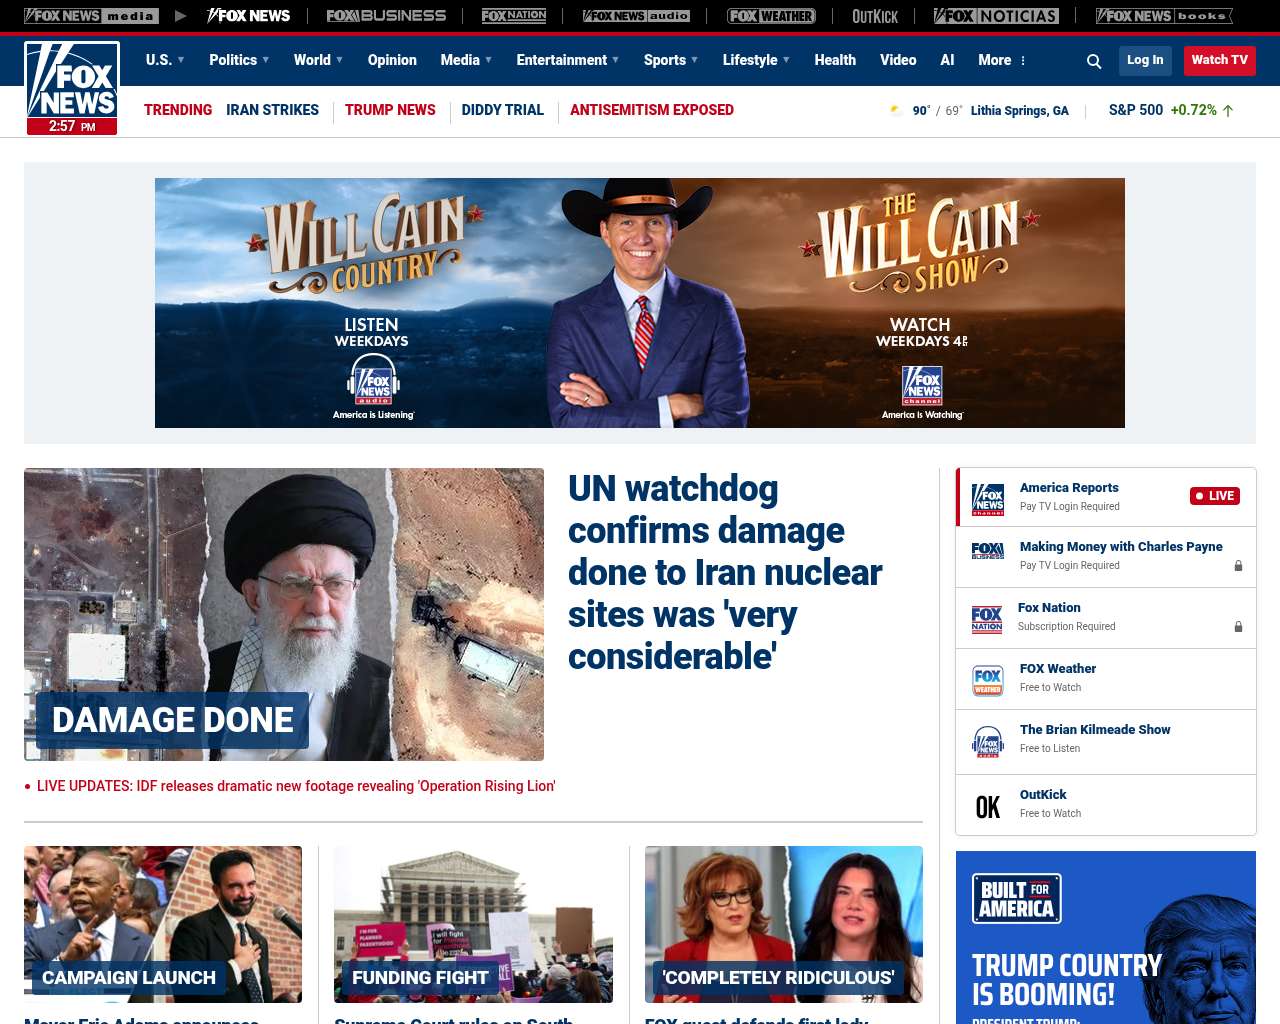The height and width of the screenshot is (1024, 1280).
Task: Click Fox Business icon beside Making Money
Action: point(988,551)
